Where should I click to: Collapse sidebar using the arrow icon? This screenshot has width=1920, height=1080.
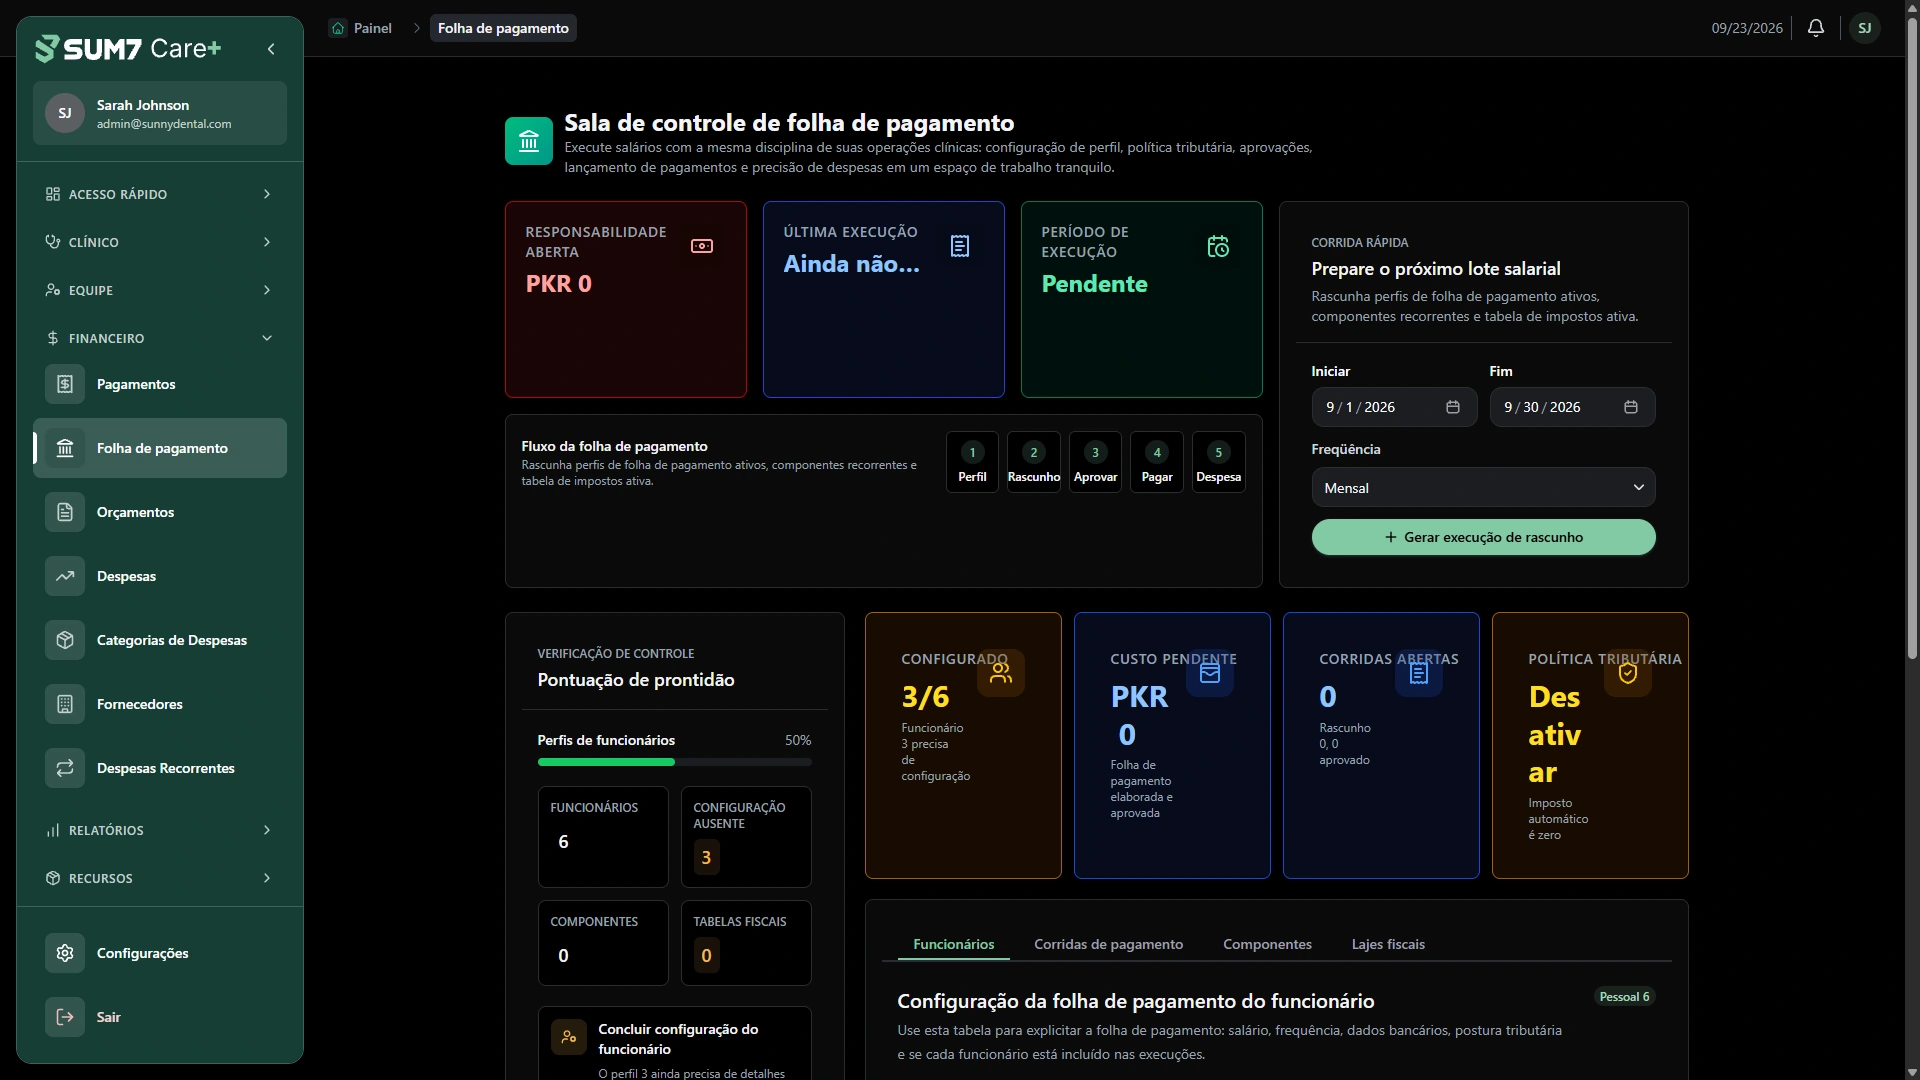coord(271,49)
